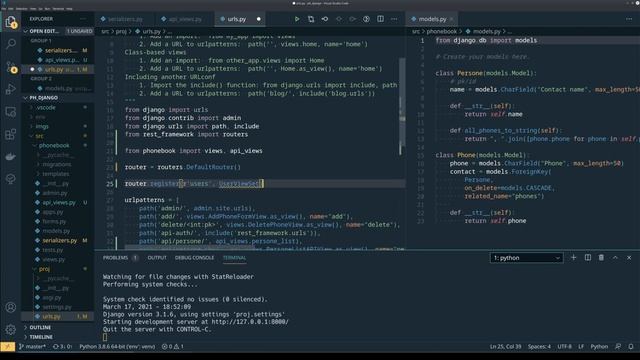Create a new terminal with plus icon
This screenshot has height=360, width=640.
pos(573,258)
